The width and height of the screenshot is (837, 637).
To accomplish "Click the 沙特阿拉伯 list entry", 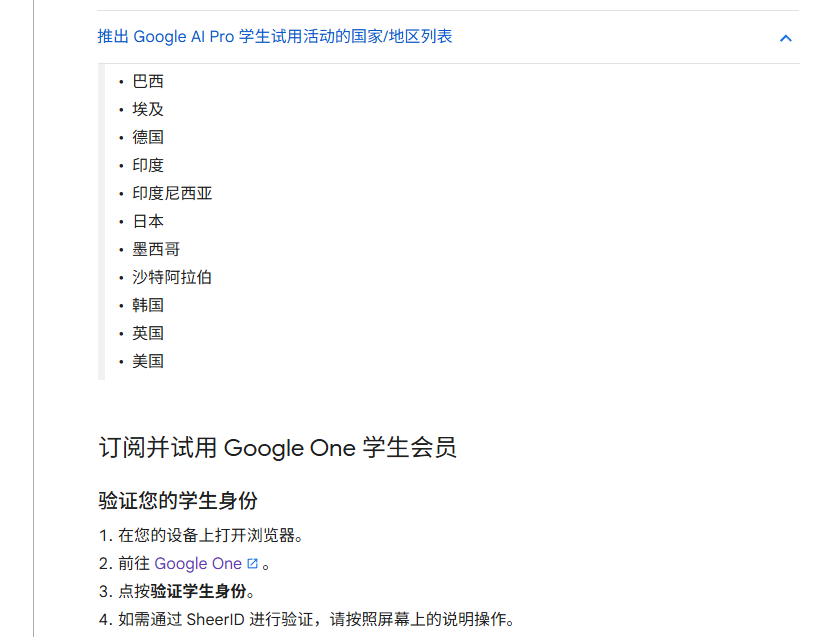I will click(172, 277).
